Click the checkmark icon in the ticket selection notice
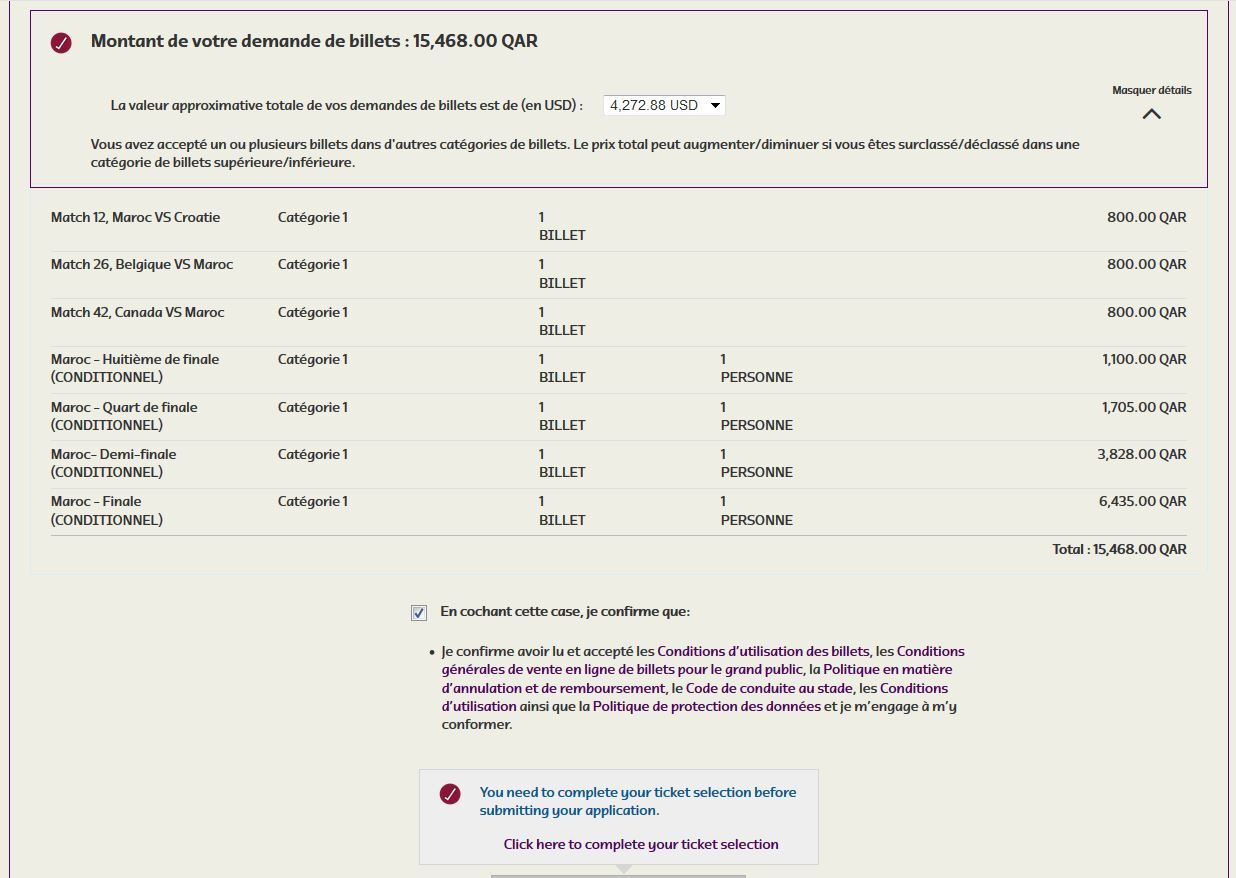1236x878 pixels. click(450, 794)
